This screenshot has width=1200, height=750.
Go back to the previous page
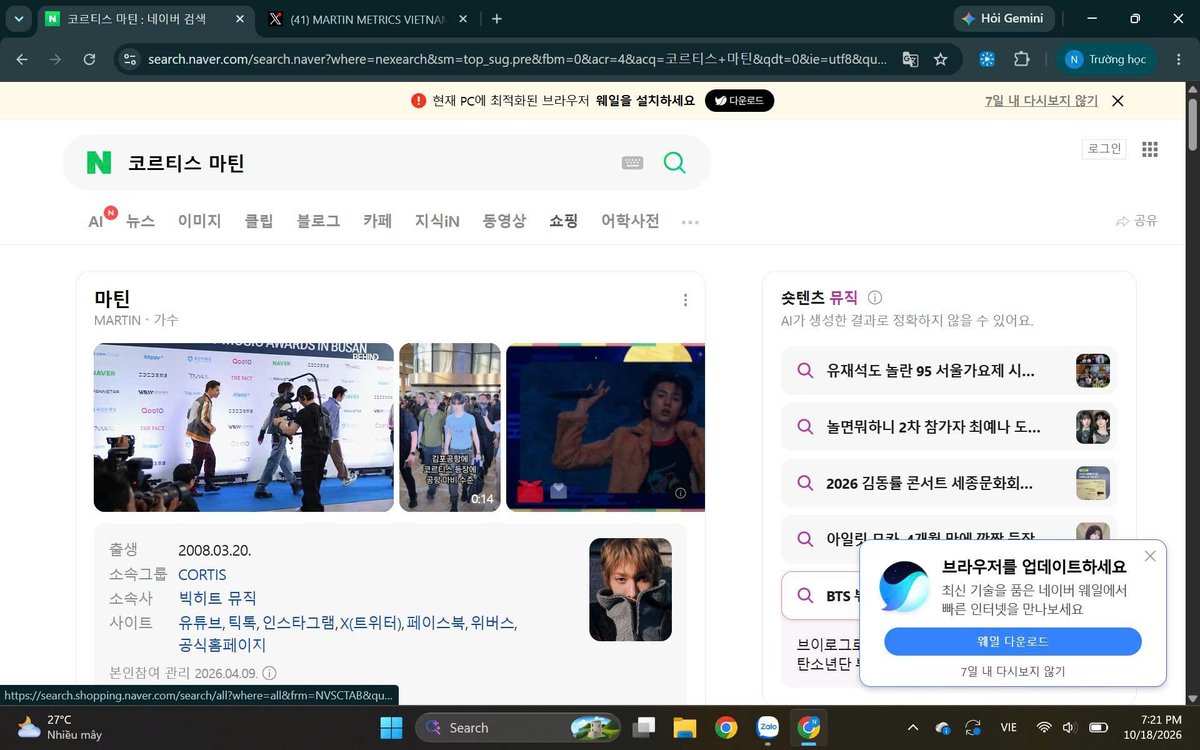point(22,59)
